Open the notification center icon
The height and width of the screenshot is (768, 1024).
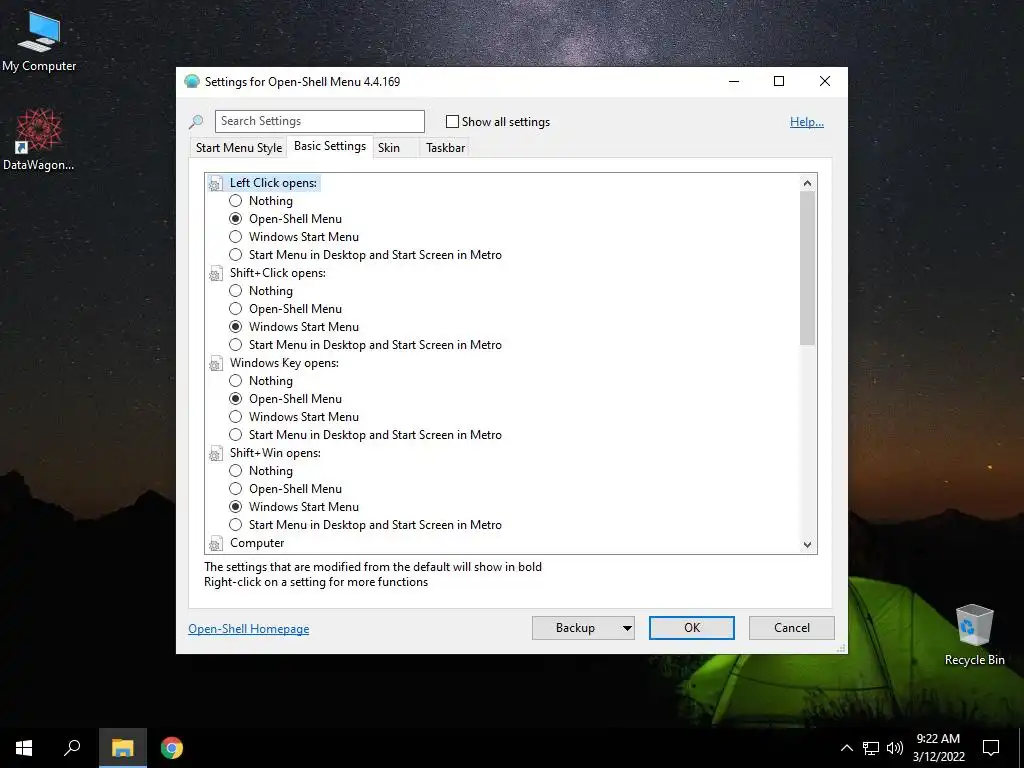[991, 748]
